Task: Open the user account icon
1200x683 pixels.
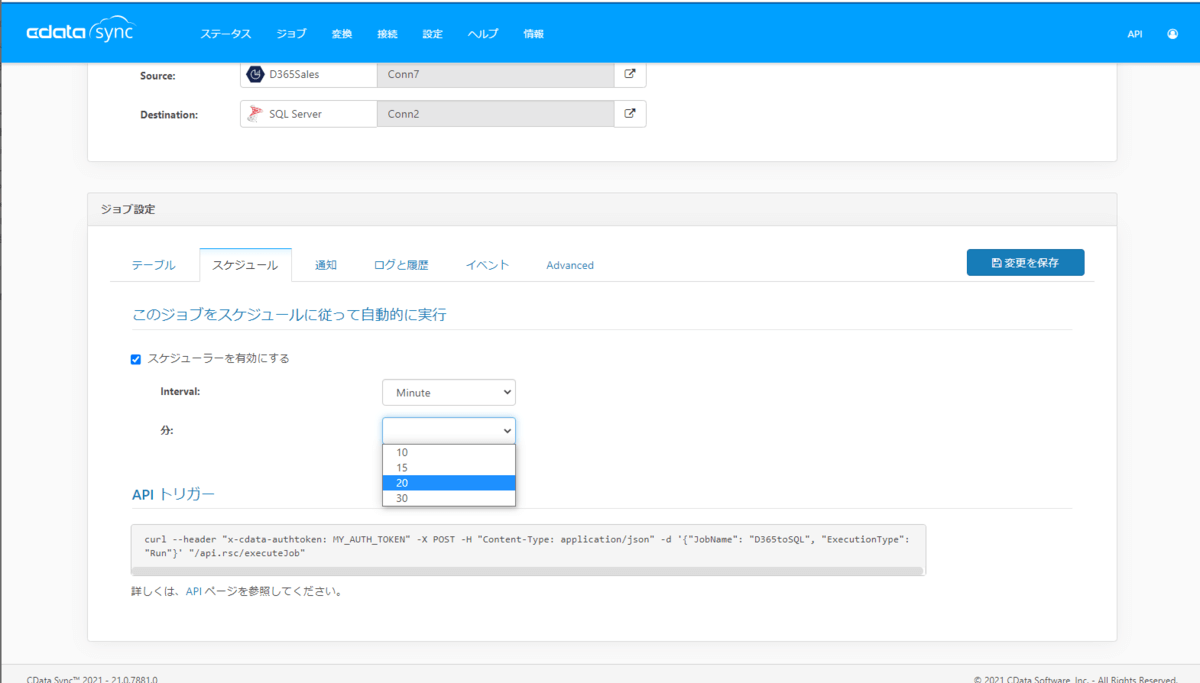Action: coord(1172,34)
